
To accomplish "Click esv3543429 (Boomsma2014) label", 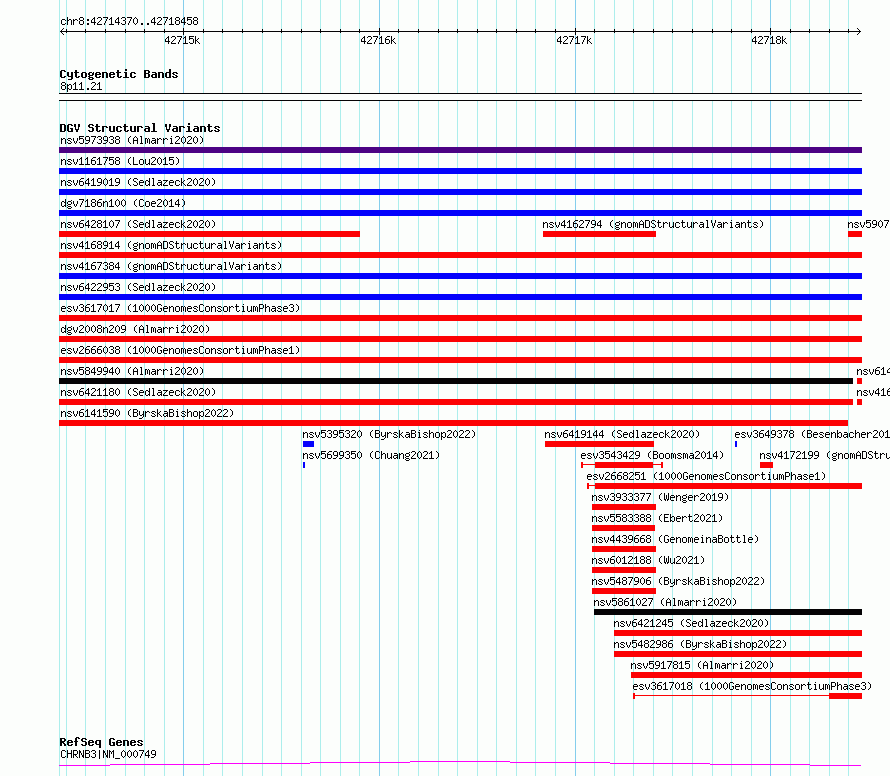I will [652, 455].
